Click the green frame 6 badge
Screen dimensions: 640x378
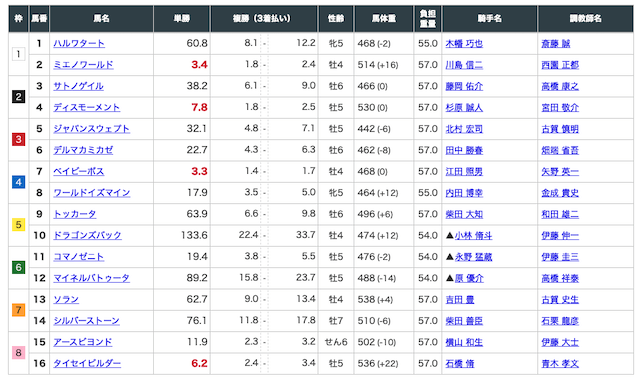pyautogui.click(x=18, y=267)
